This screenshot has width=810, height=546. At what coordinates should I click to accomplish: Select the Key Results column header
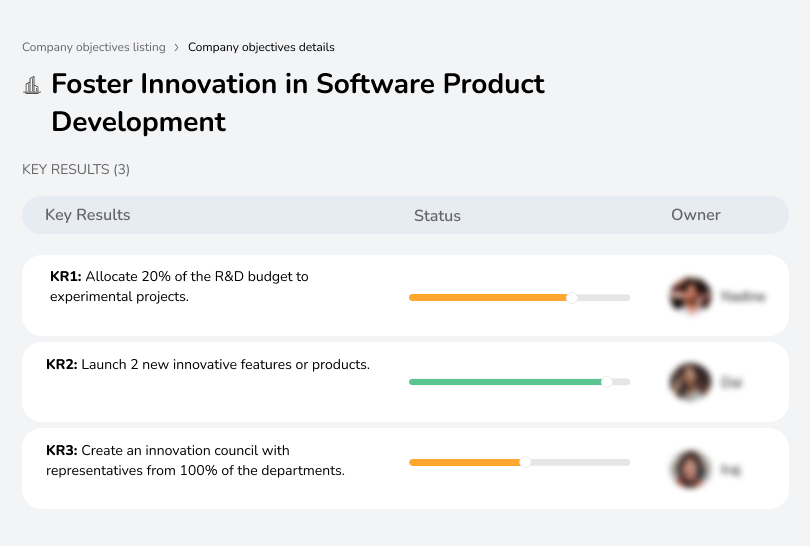tap(88, 215)
